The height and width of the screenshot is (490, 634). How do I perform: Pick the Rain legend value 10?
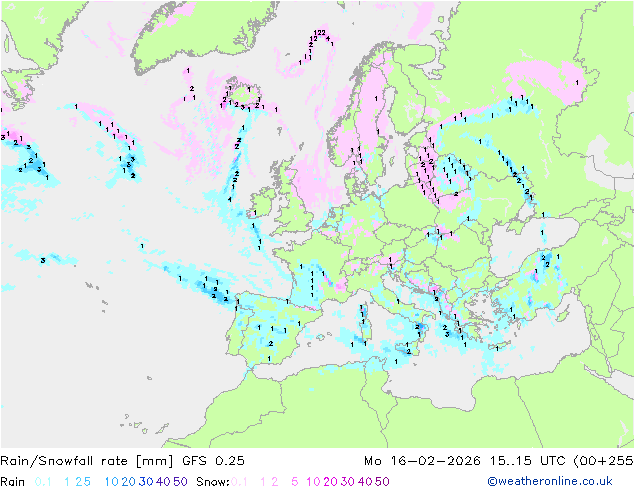point(112,482)
